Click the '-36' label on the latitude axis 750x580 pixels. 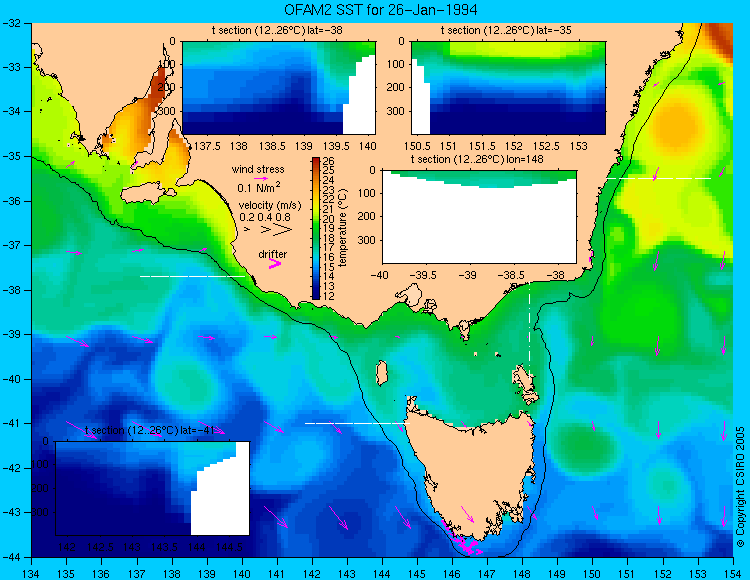[x=11, y=201]
